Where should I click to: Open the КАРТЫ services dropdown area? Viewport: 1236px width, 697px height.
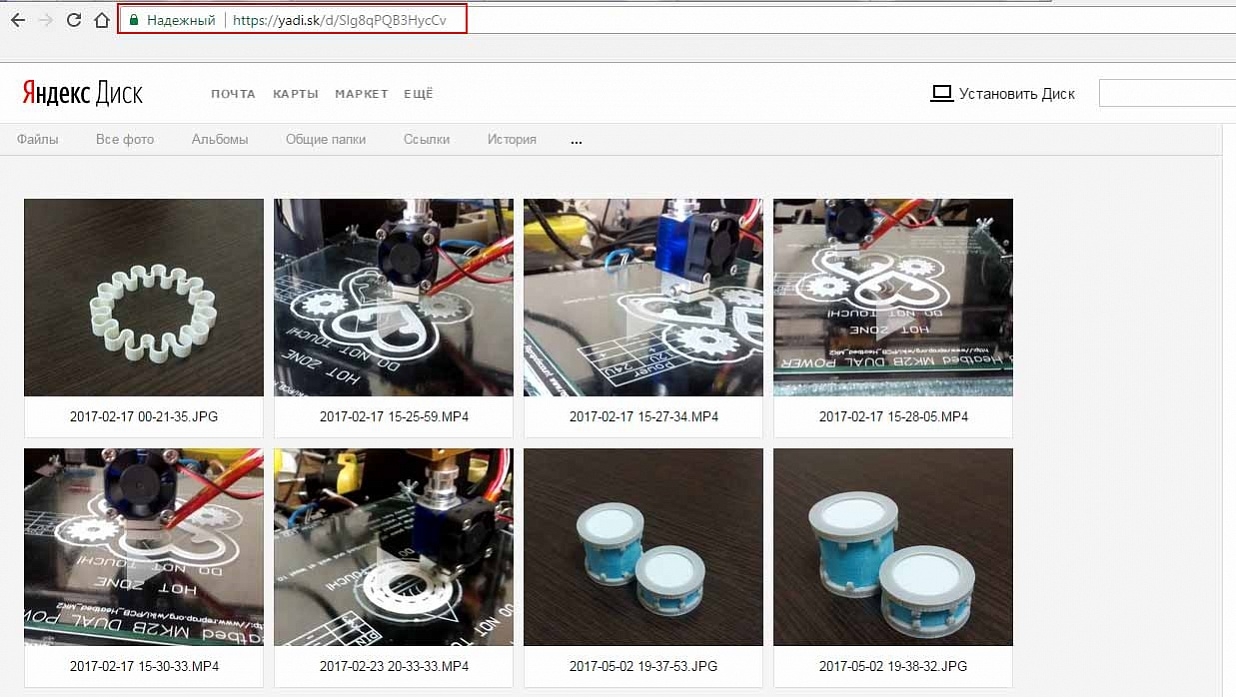[295, 93]
